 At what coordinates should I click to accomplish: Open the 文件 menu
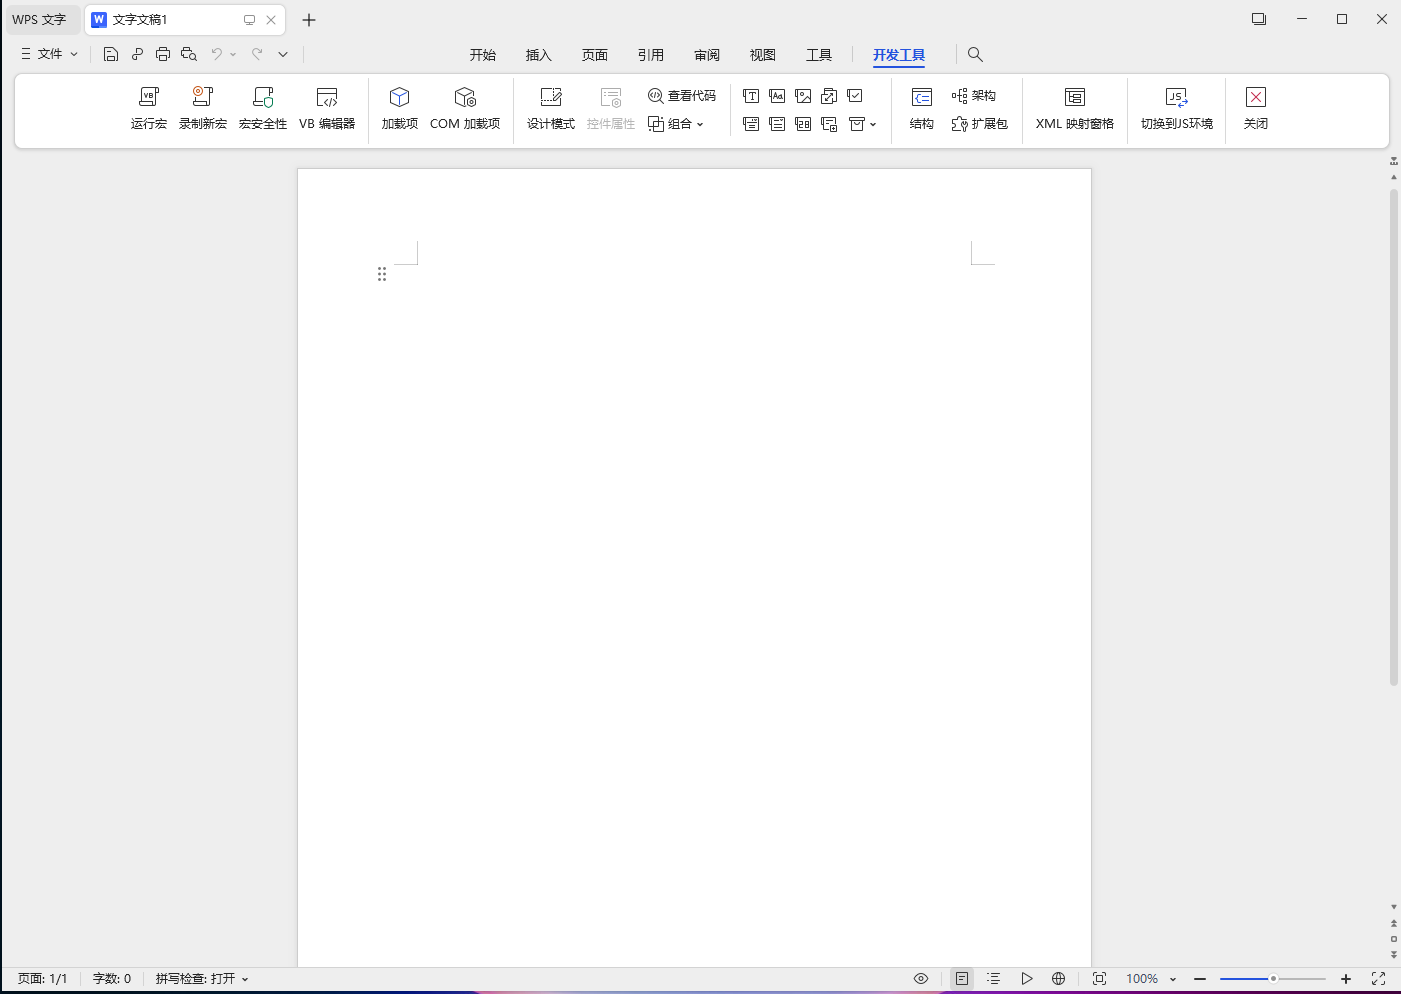pyautogui.click(x=50, y=54)
